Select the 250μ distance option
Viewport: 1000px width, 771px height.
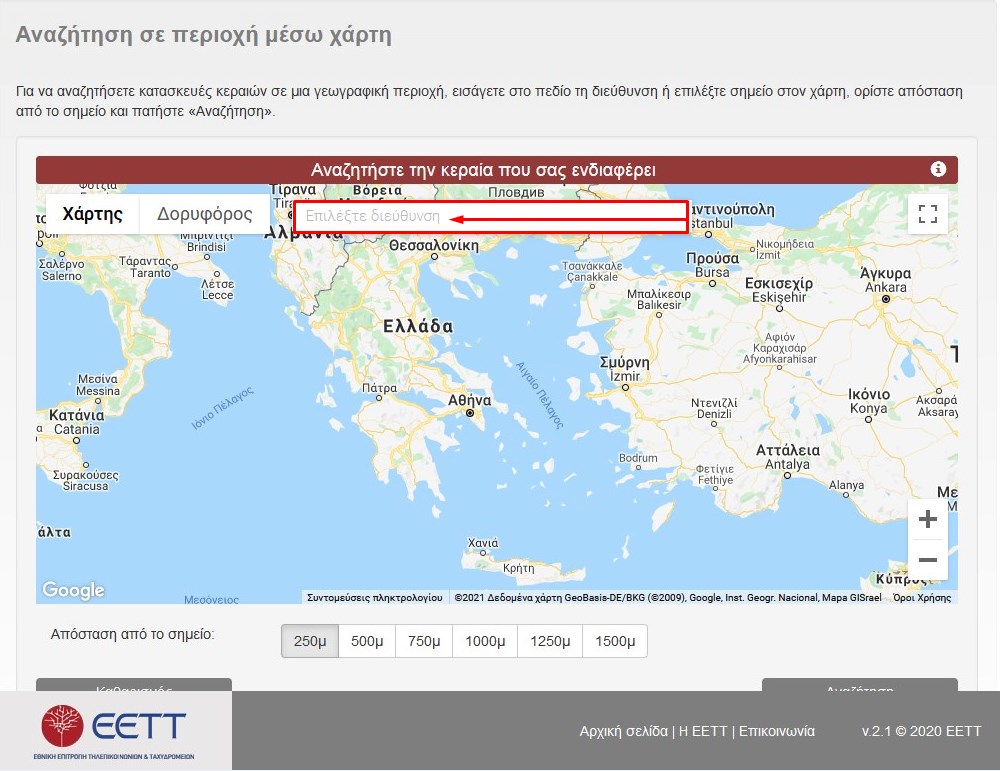310,641
